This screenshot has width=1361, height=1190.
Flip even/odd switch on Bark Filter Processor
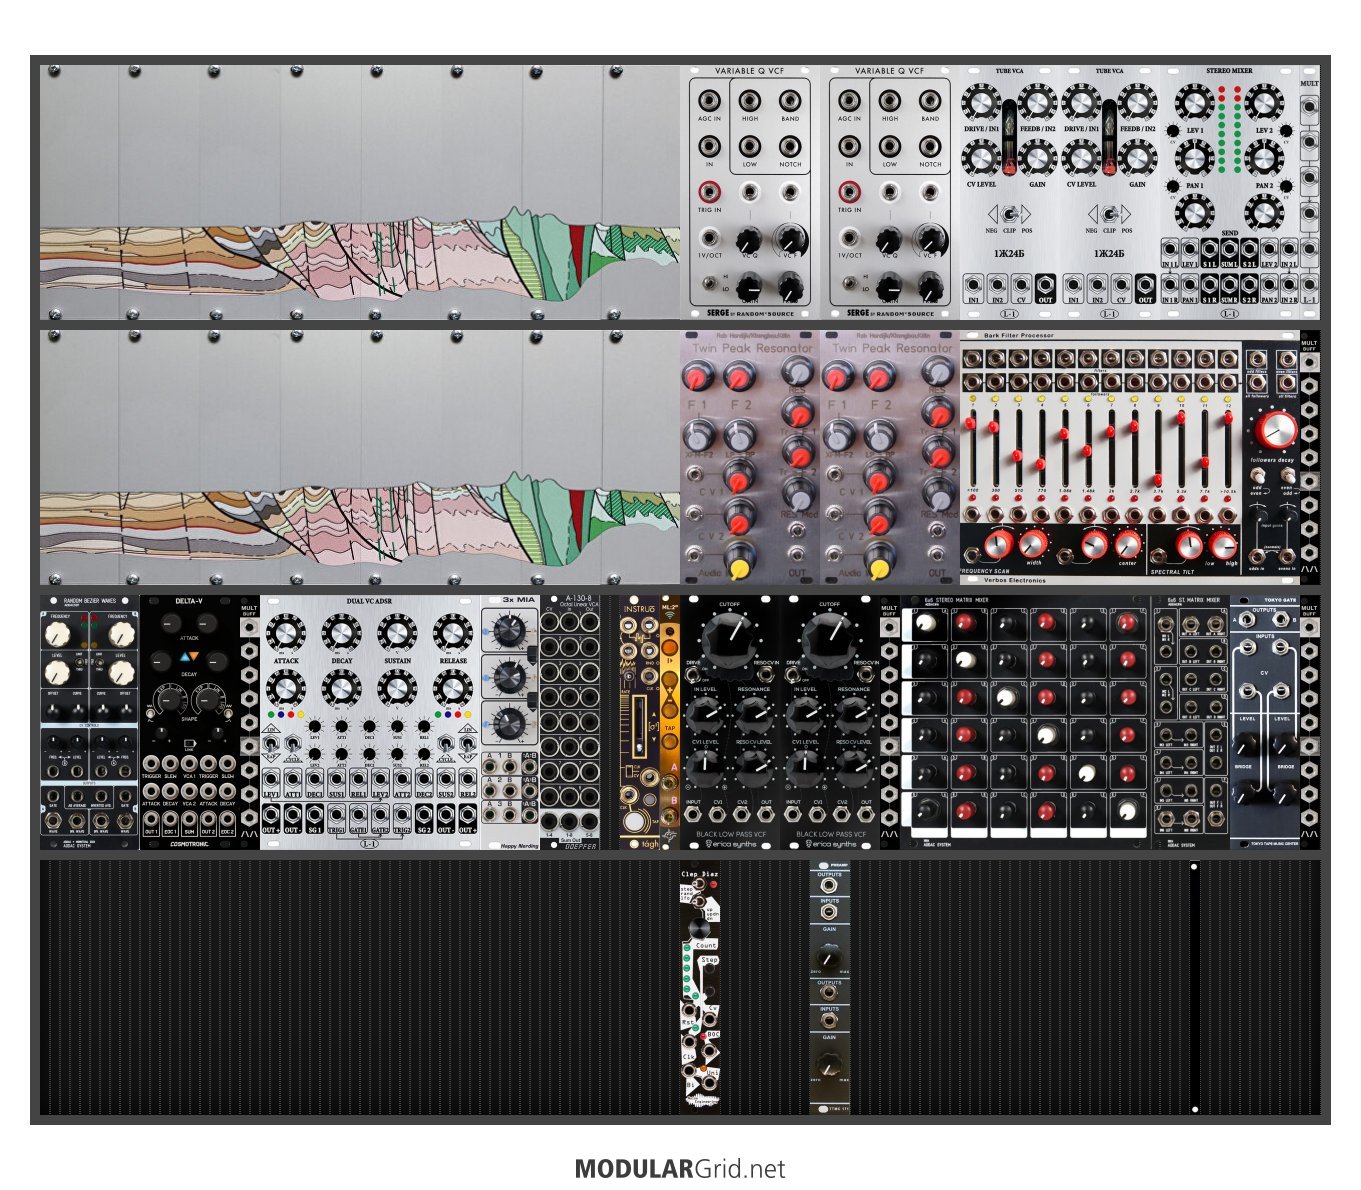click(1286, 477)
